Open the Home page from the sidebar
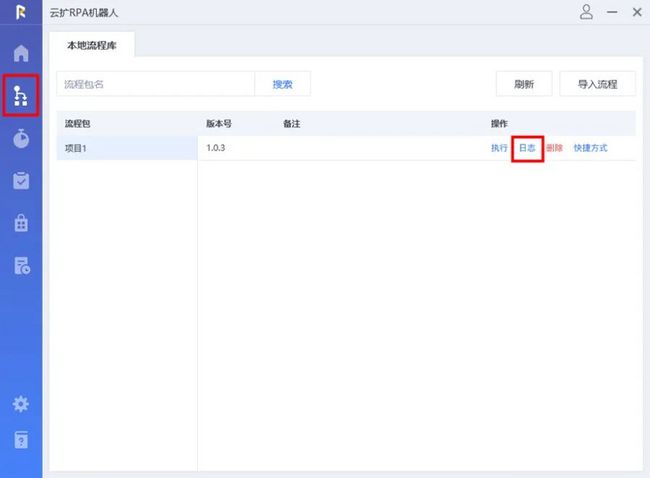The image size is (650, 478). click(21, 53)
